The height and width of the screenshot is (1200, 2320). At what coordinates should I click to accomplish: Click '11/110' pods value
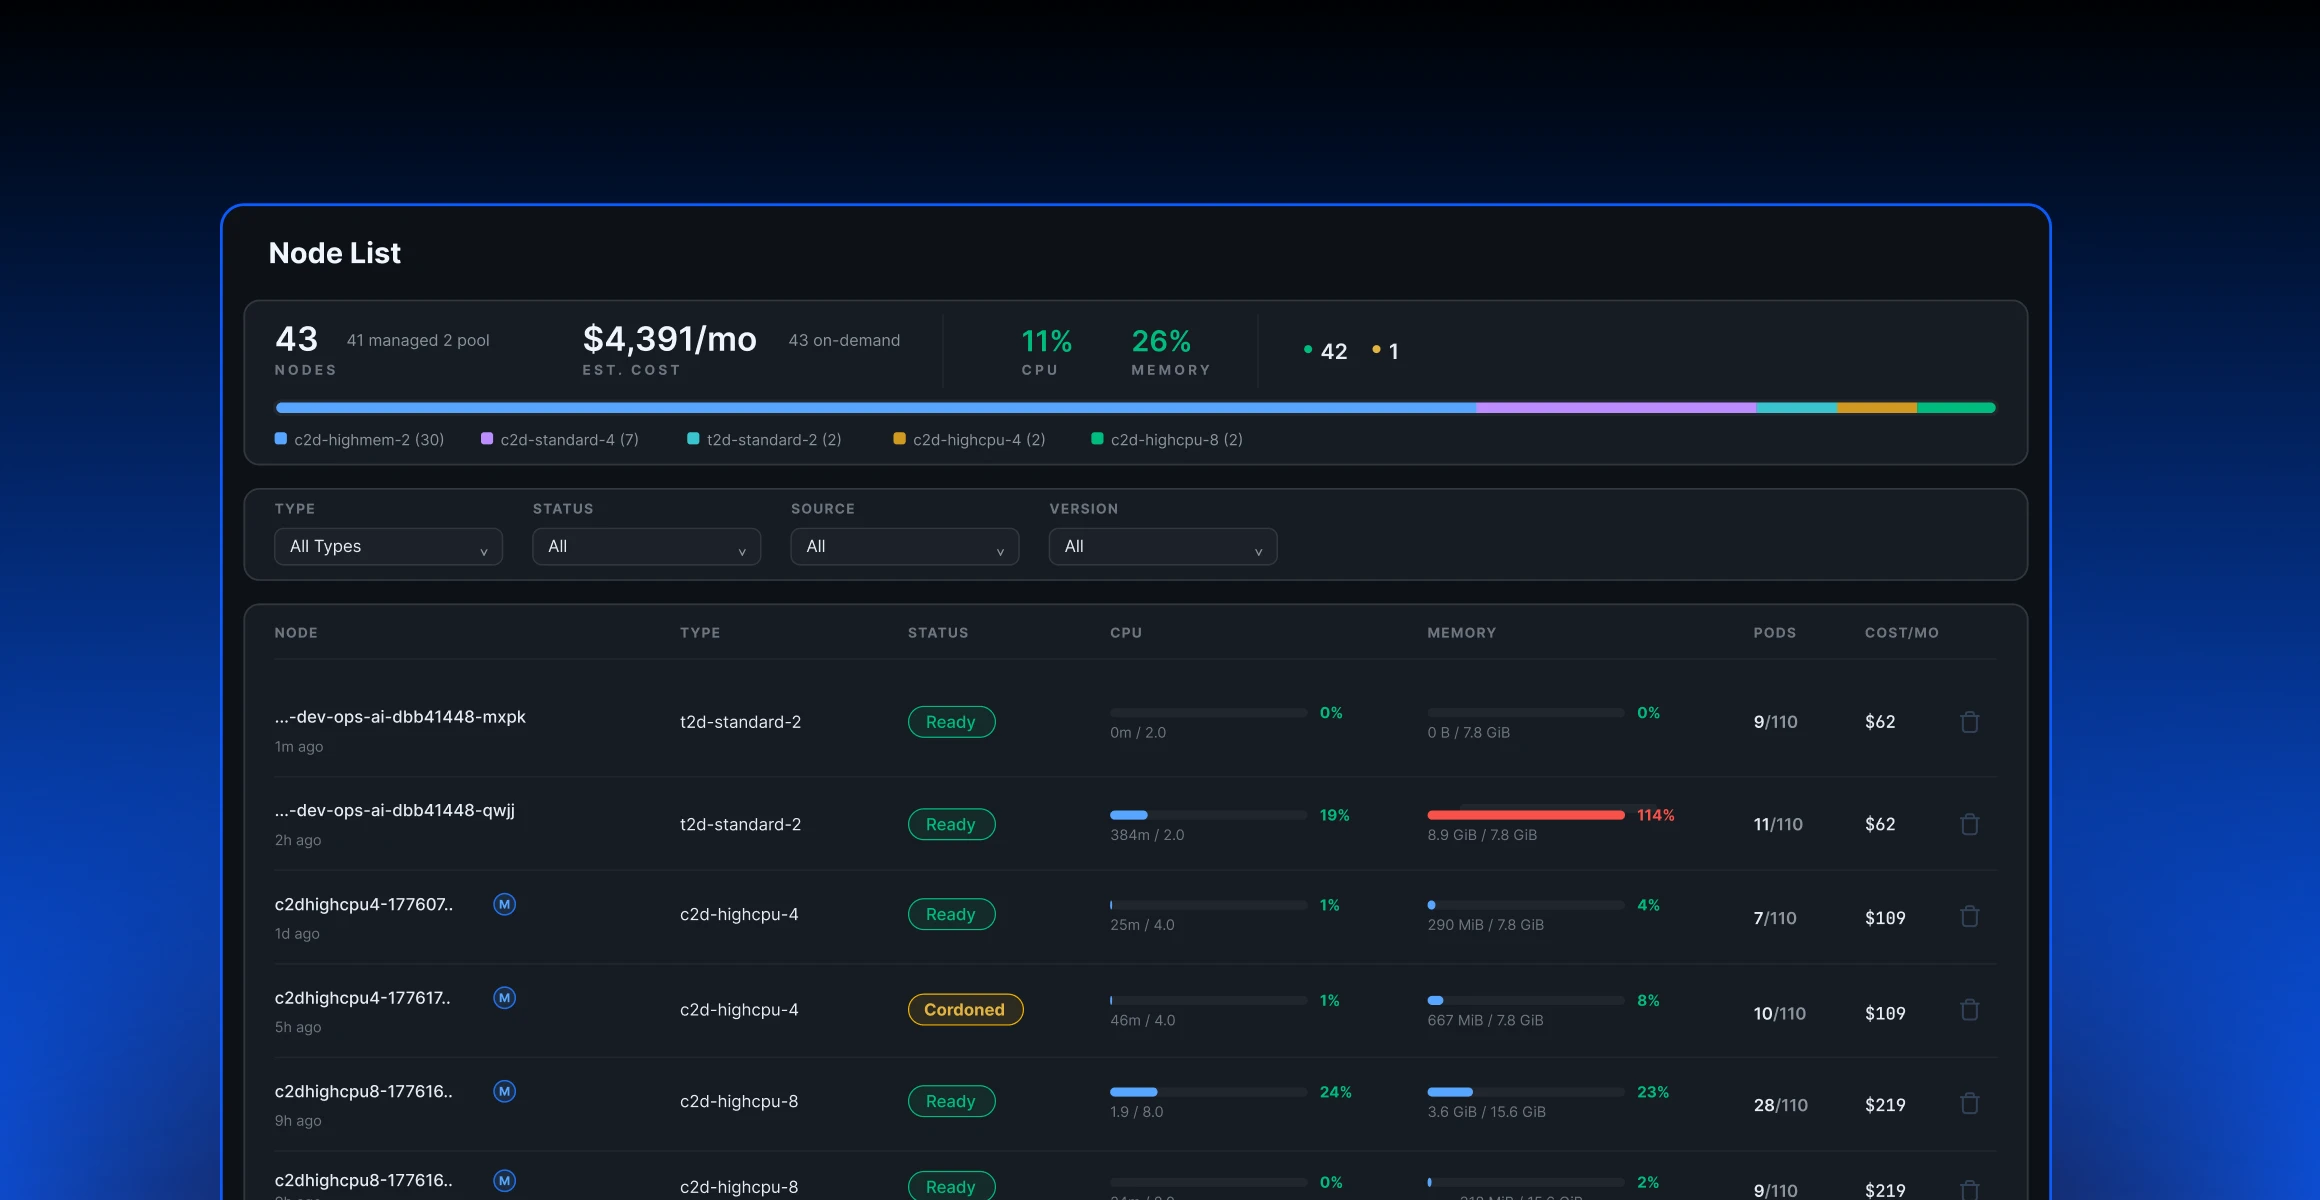(x=1778, y=824)
